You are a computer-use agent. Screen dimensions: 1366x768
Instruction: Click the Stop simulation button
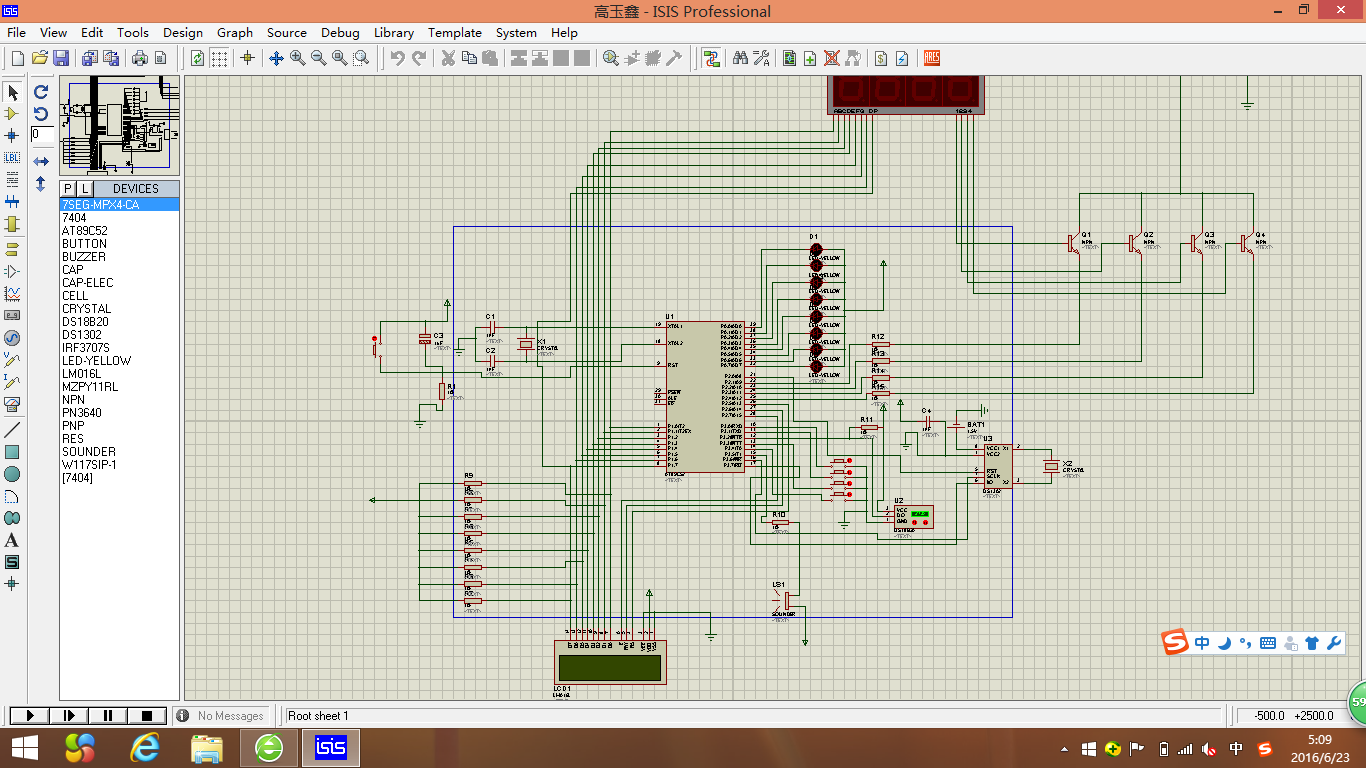click(147, 715)
